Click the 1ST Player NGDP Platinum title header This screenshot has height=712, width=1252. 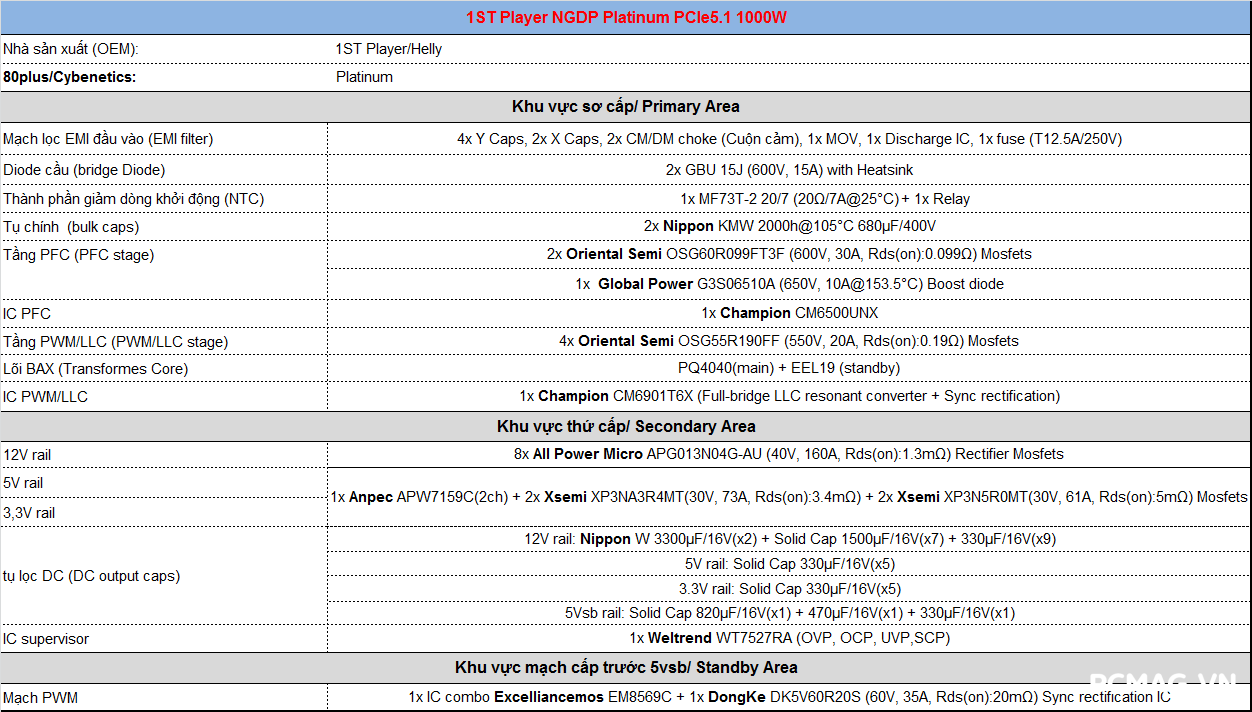tap(625, 18)
